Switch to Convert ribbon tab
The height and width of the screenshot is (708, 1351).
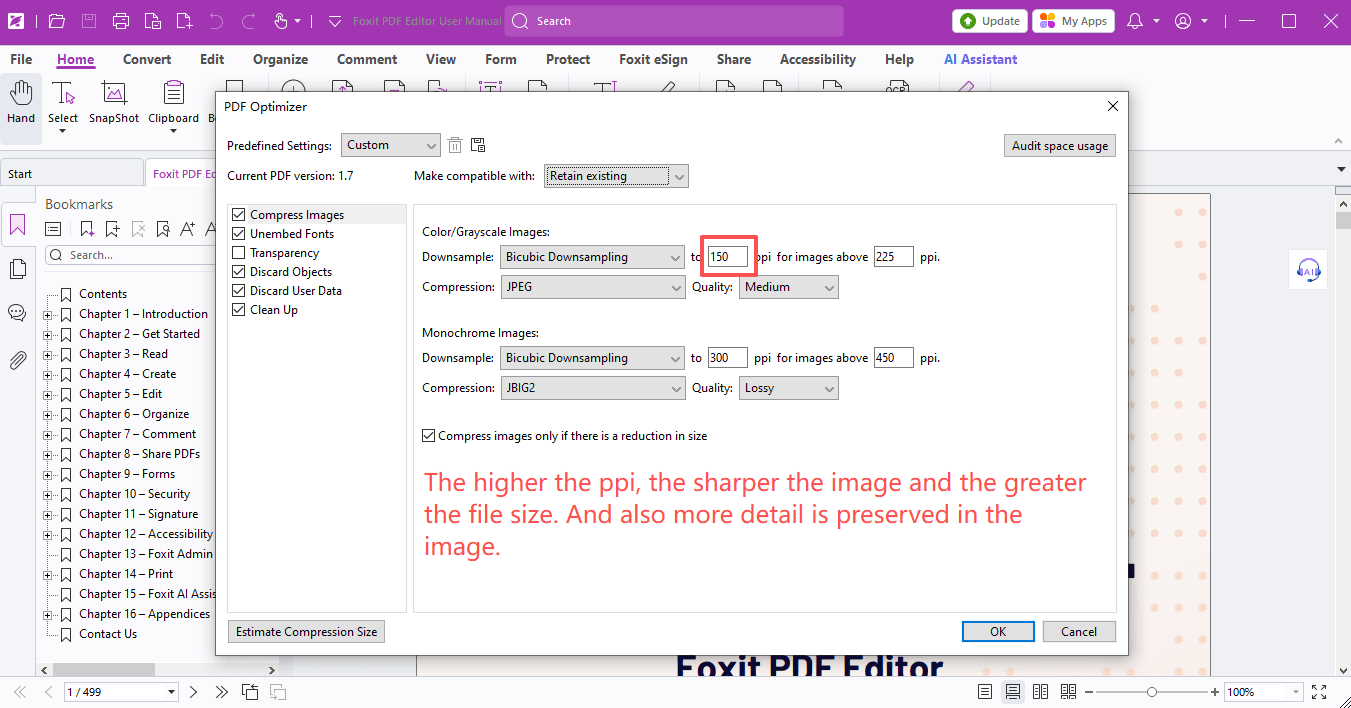[x=147, y=59]
